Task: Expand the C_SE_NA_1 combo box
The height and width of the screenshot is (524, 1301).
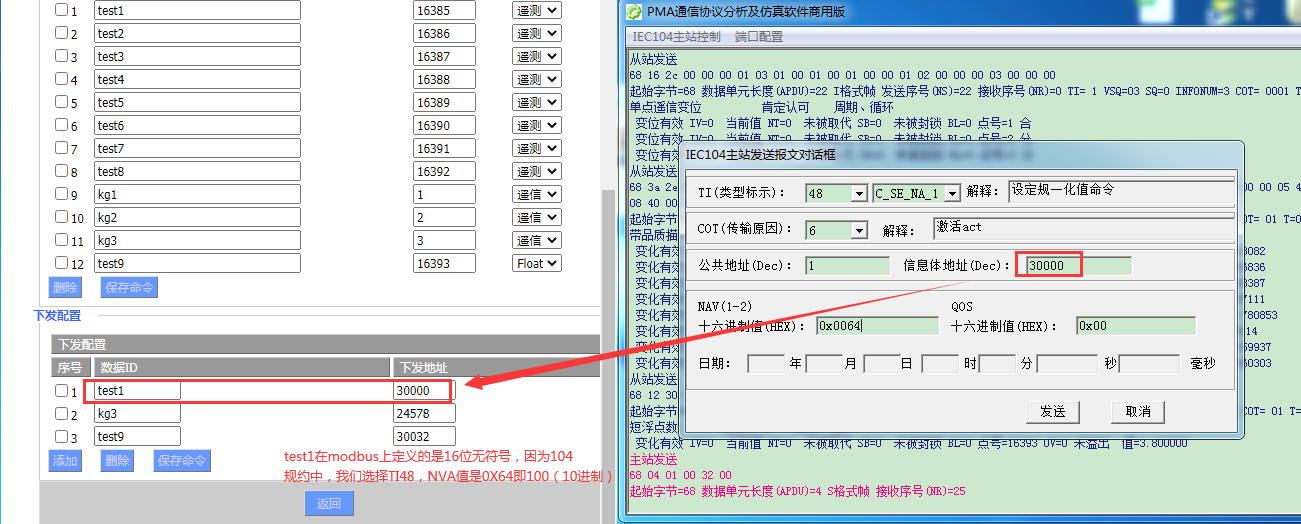Action: click(952, 193)
